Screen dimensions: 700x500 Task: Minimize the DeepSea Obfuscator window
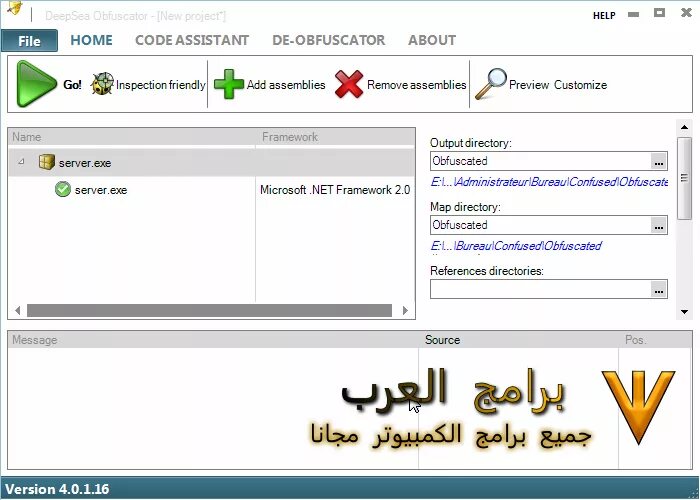tap(633, 15)
